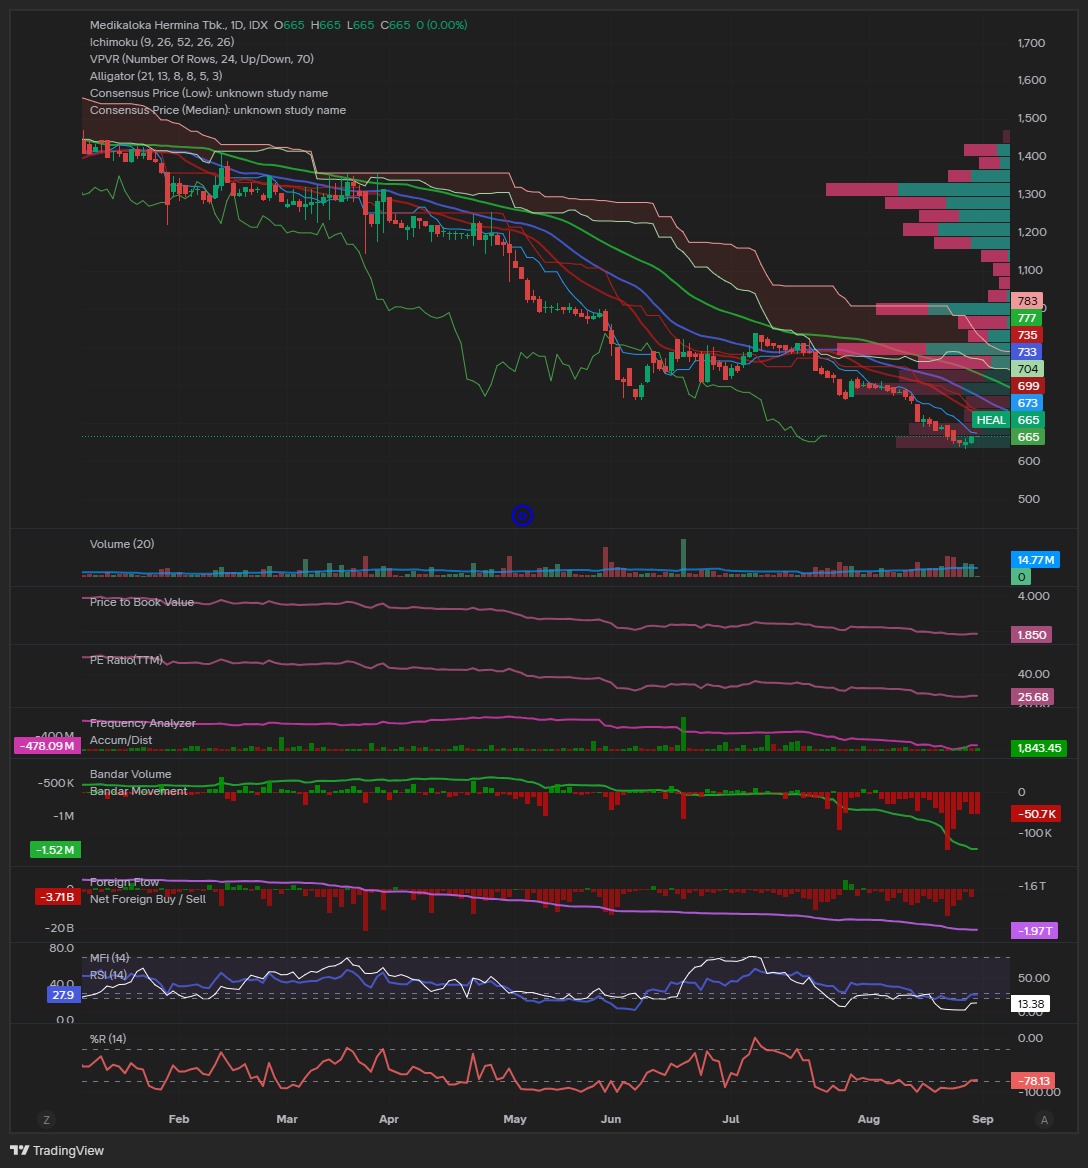
Task: Click the -50.7K Bandar Volume value label
Action: [1035, 814]
